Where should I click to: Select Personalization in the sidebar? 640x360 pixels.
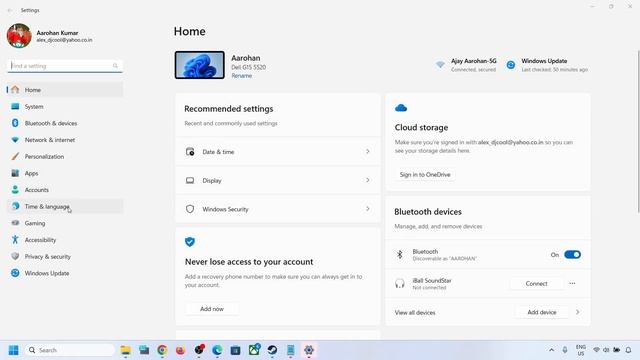pos(65,157)
